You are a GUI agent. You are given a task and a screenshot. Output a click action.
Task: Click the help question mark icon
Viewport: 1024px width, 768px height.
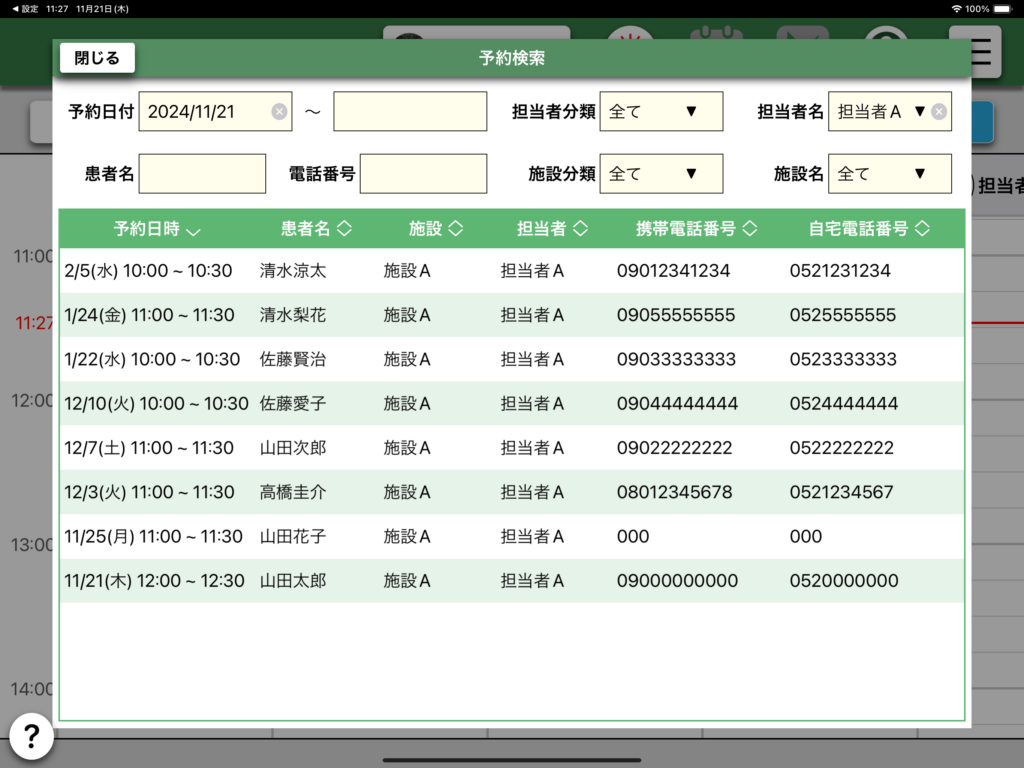tap(31, 737)
